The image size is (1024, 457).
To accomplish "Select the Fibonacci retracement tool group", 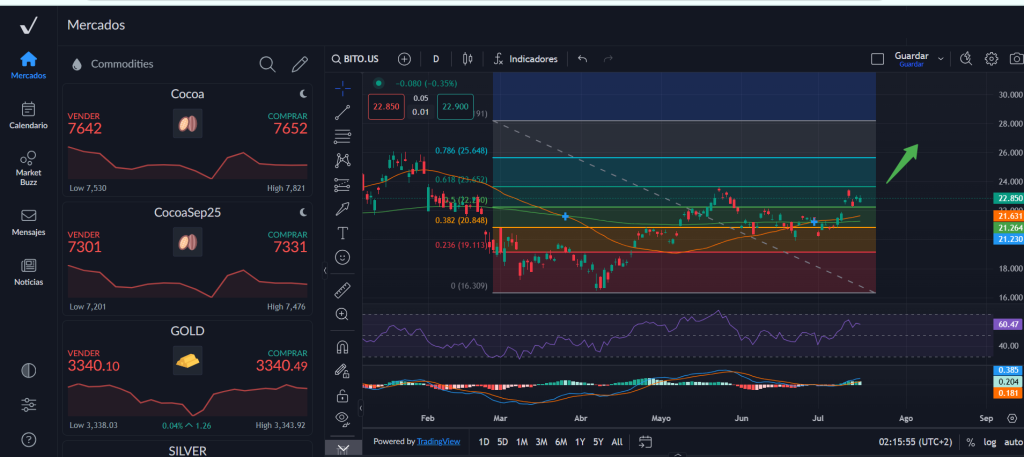I will tap(342, 136).
